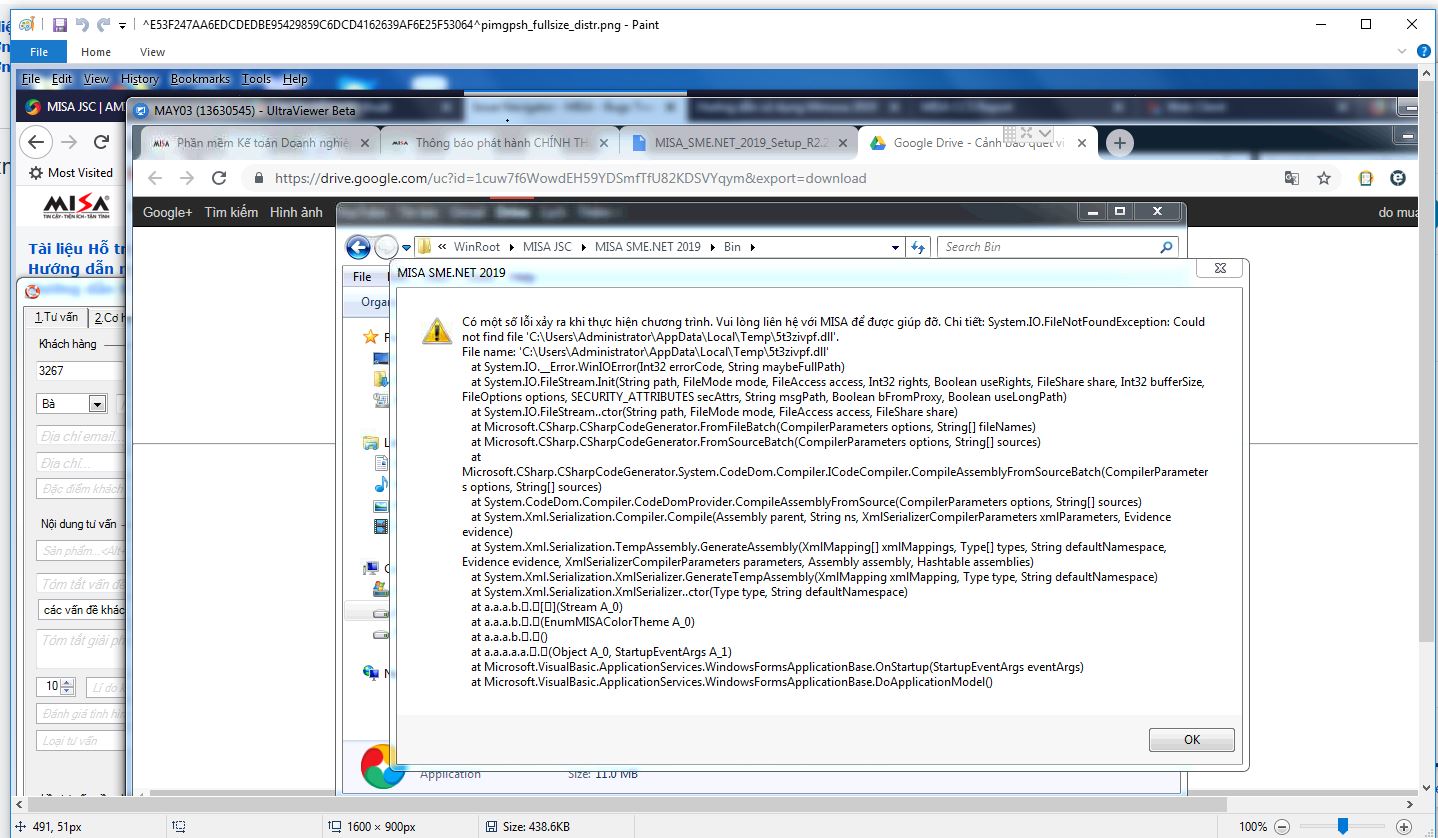This screenshot has height=838, width=1438.
Task: Open the Bà title dropdown
Action: (x=97, y=404)
